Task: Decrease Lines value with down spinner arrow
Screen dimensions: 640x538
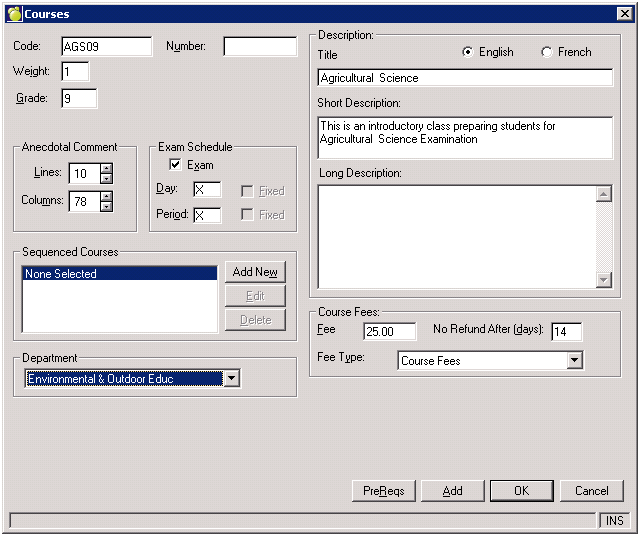Action: 106,178
